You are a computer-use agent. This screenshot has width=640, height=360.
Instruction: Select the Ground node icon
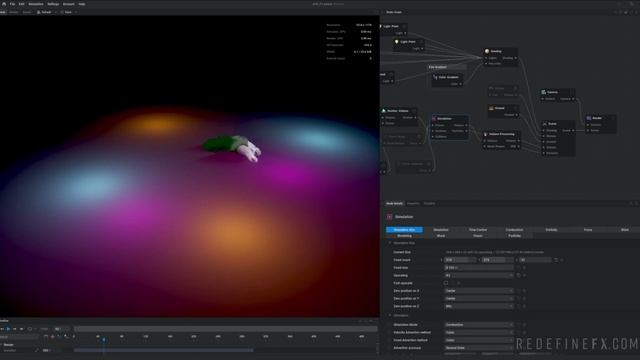click(491, 108)
